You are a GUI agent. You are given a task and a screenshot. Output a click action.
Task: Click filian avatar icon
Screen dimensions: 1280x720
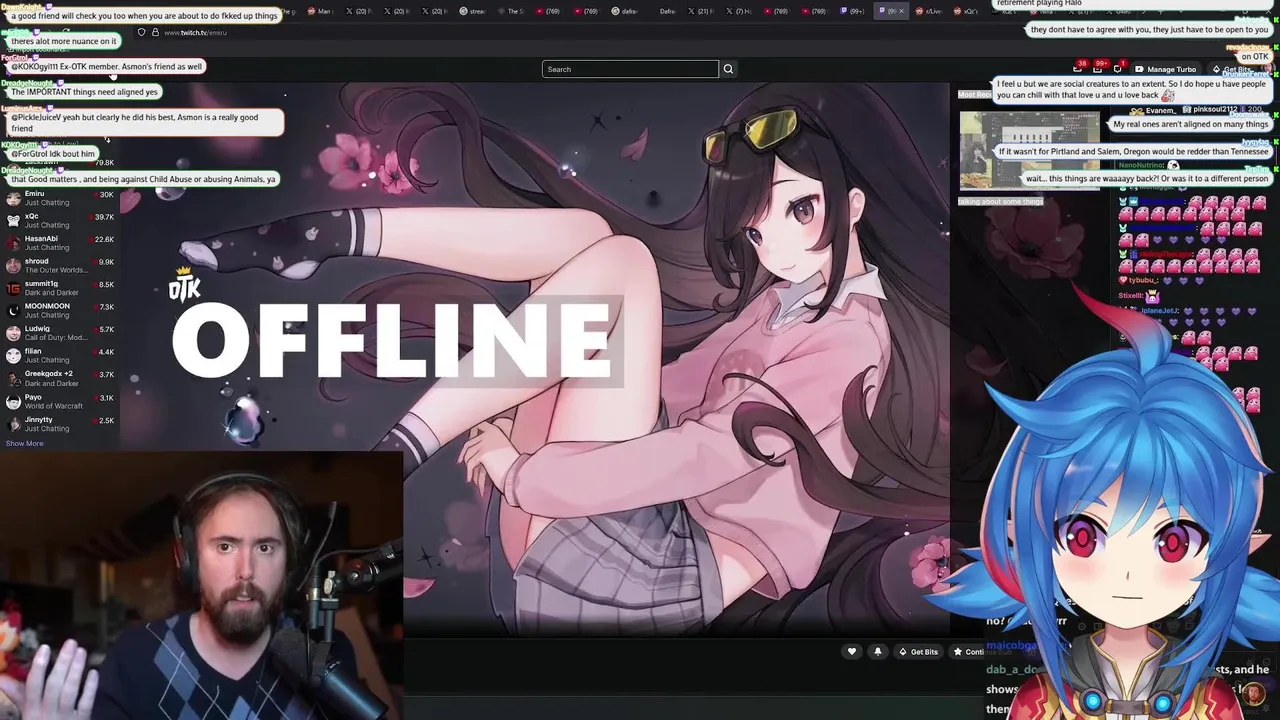point(13,356)
